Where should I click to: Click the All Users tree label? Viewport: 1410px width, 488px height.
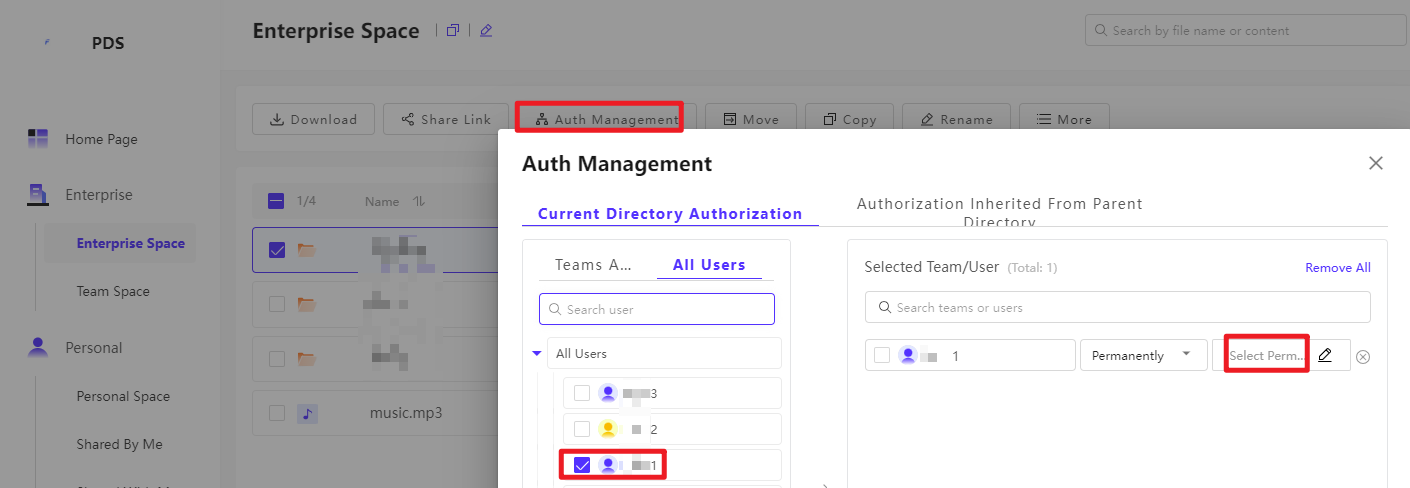(x=581, y=353)
